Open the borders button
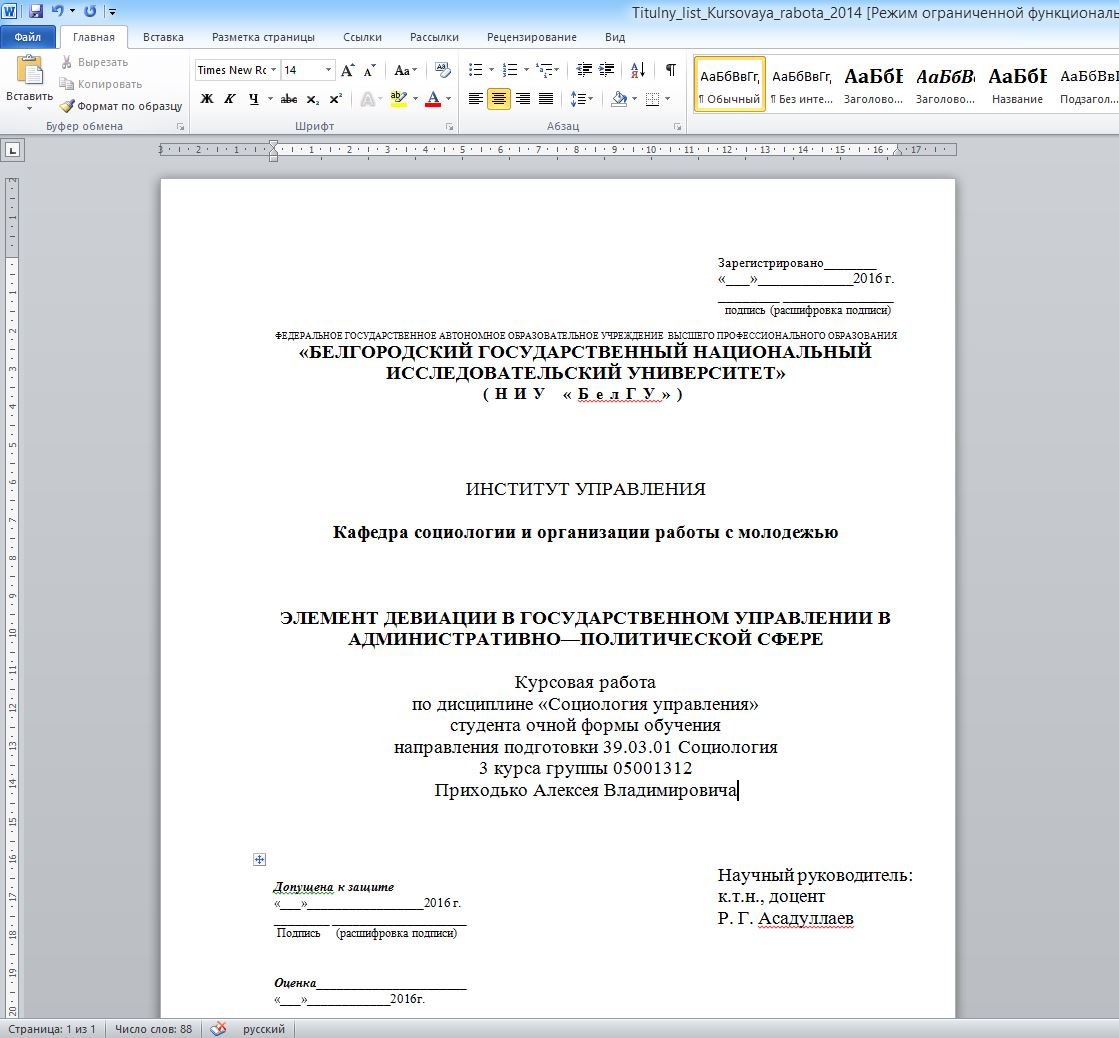The height and width of the screenshot is (1038, 1119). point(652,99)
